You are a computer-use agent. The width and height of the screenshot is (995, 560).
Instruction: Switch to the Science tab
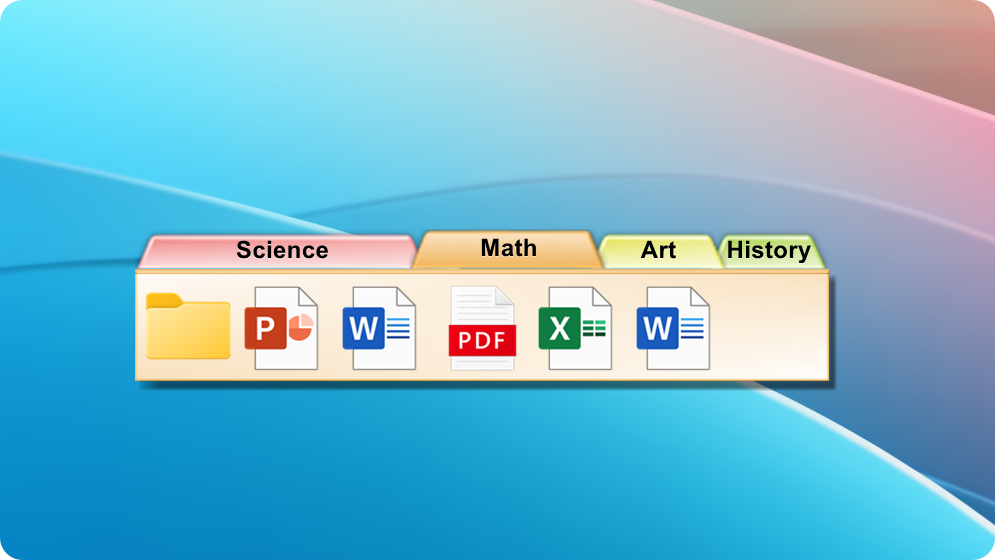point(278,251)
